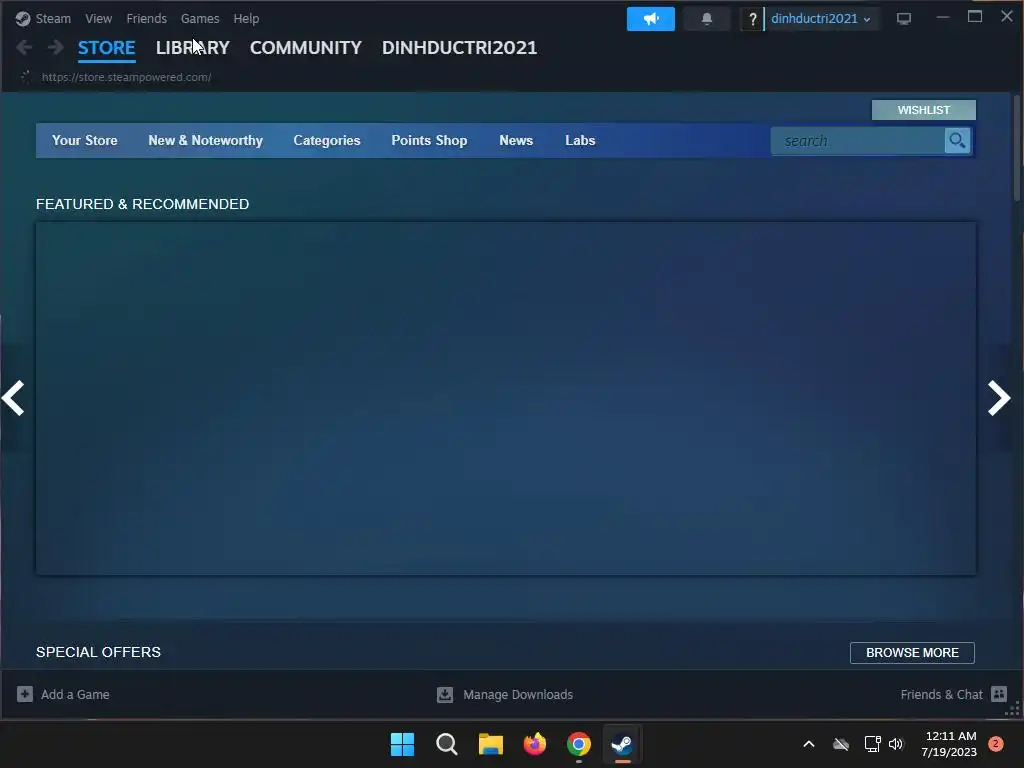Click the Add a Game label
This screenshot has width=1024, height=768.
75,694
